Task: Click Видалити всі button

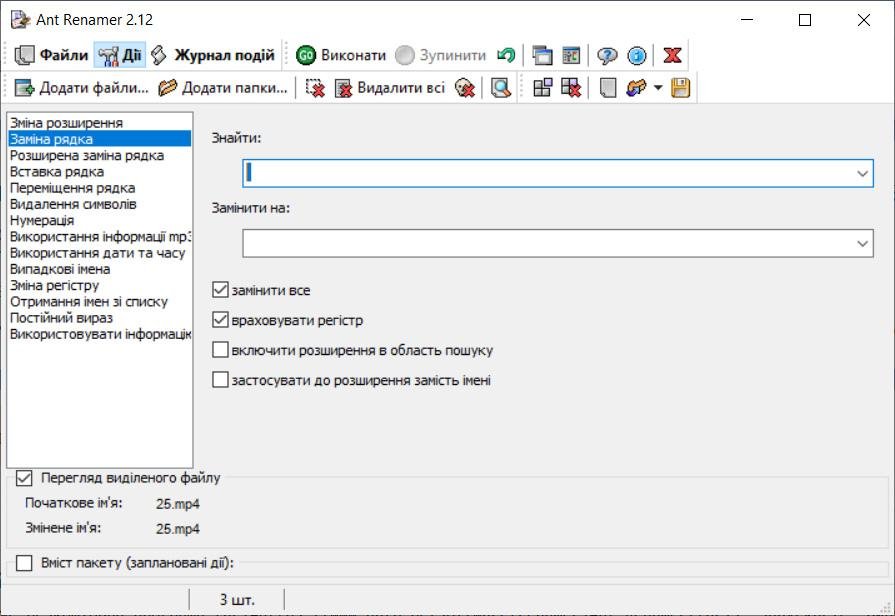Action: pos(389,88)
